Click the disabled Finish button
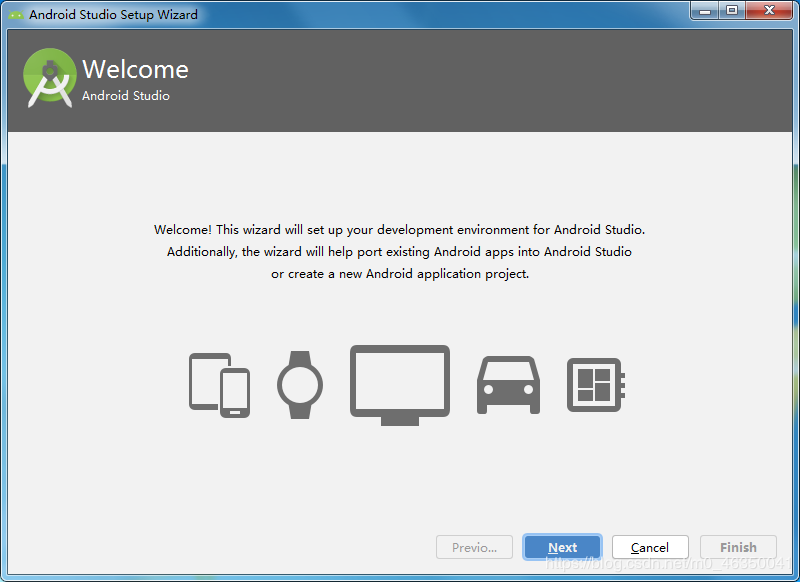800x582 pixels. [x=738, y=547]
